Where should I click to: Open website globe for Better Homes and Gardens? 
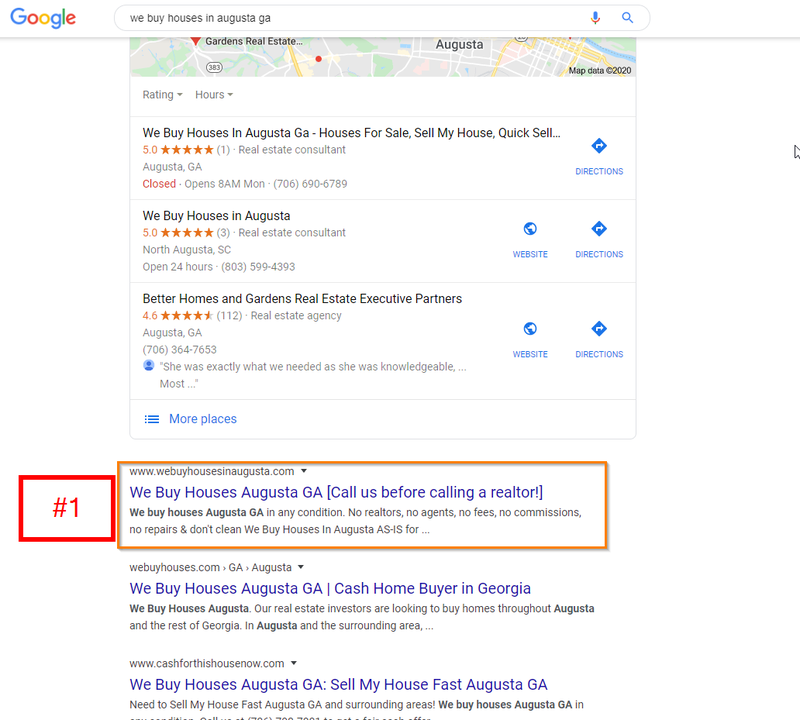pos(530,329)
